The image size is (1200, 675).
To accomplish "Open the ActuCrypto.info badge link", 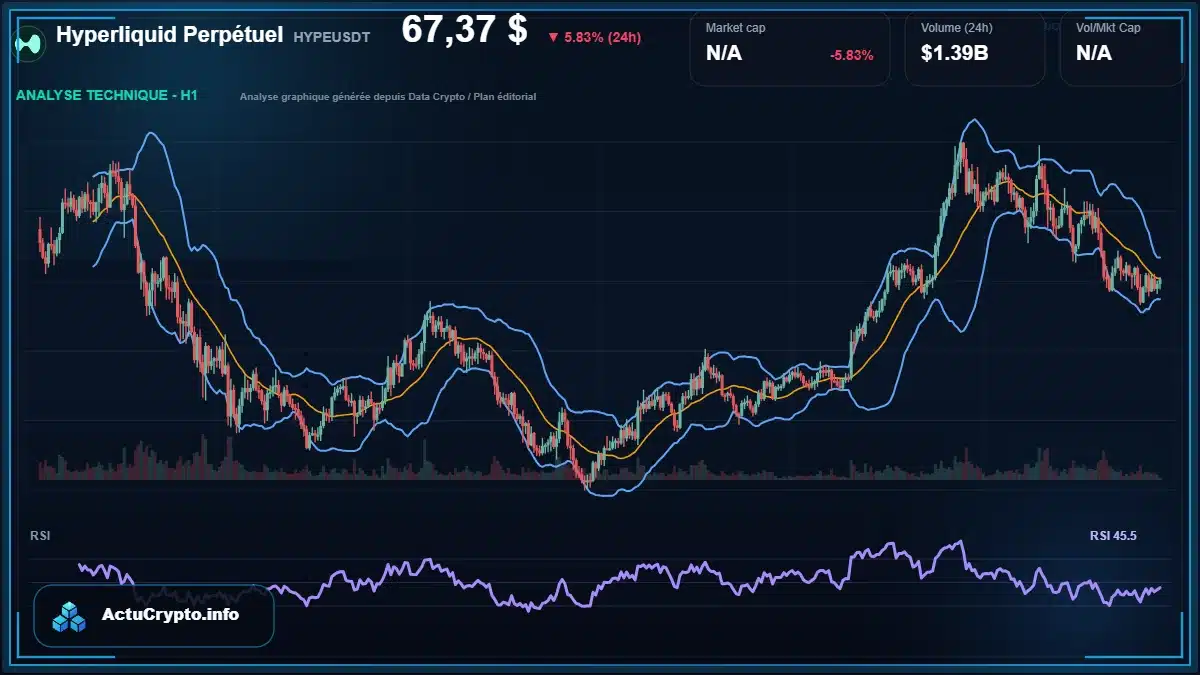I will pos(154,615).
